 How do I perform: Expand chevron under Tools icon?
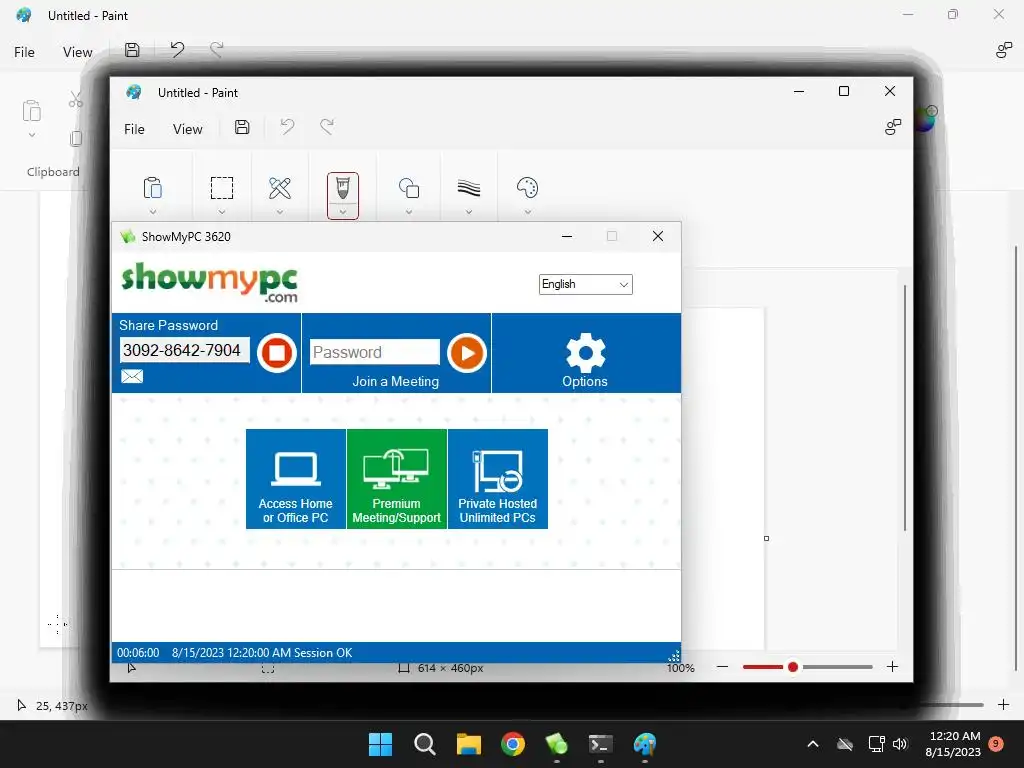280,212
